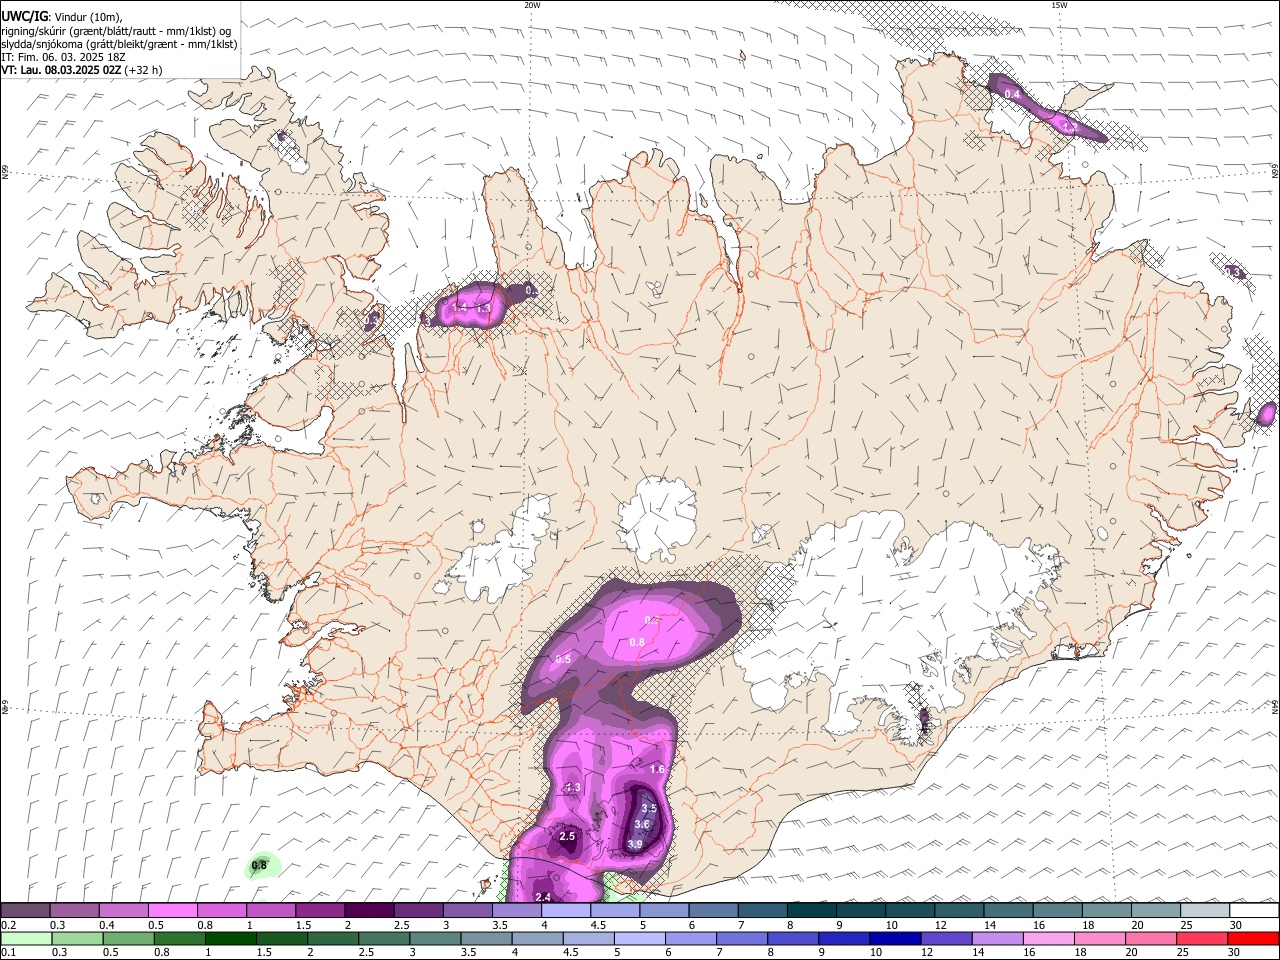1280x960 pixels.
Task: Click the 0.8 value in the green offshore patch
Action: (259, 865)
